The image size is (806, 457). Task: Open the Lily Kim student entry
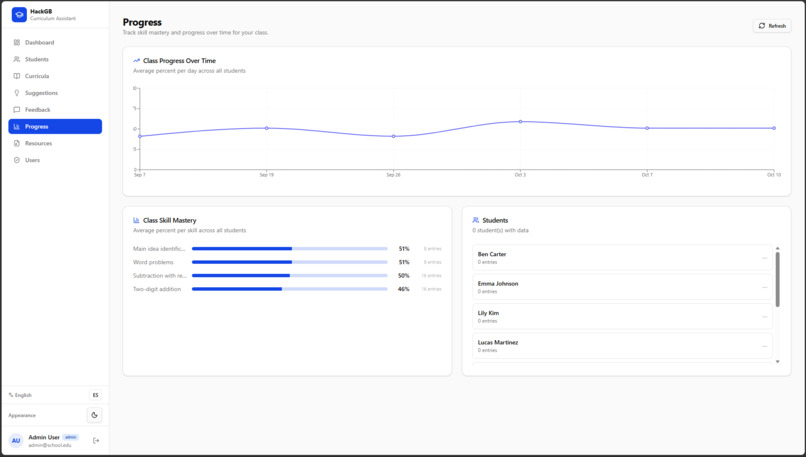tap(622, 317)
